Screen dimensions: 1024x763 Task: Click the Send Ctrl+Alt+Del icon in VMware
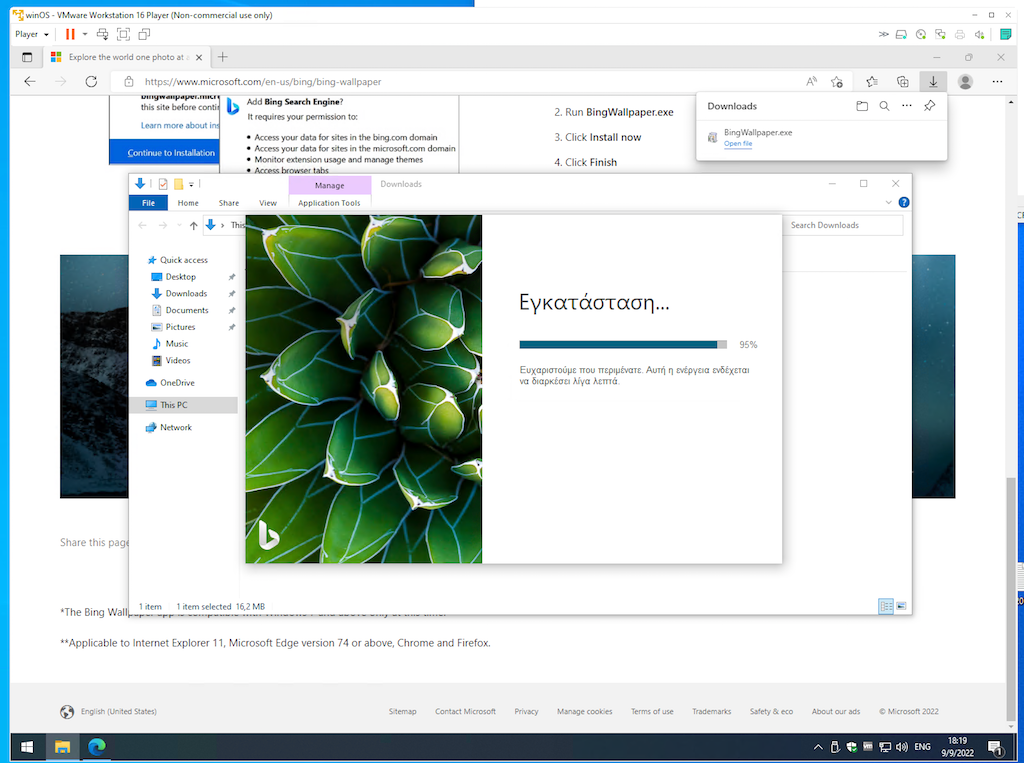coord(103,34)
